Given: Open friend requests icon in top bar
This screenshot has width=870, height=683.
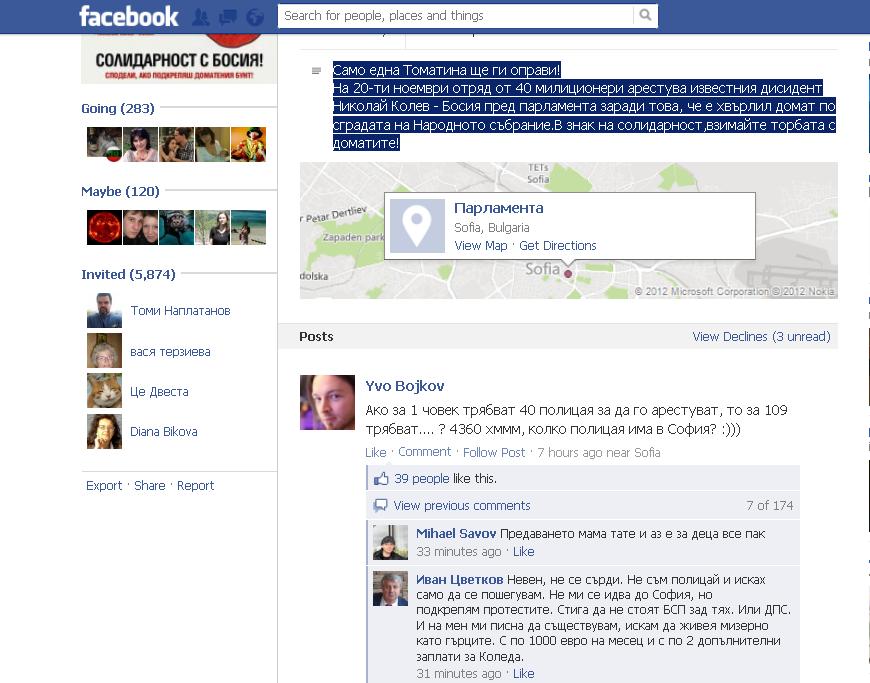Looking at the screenshot, I should [201, 17].
